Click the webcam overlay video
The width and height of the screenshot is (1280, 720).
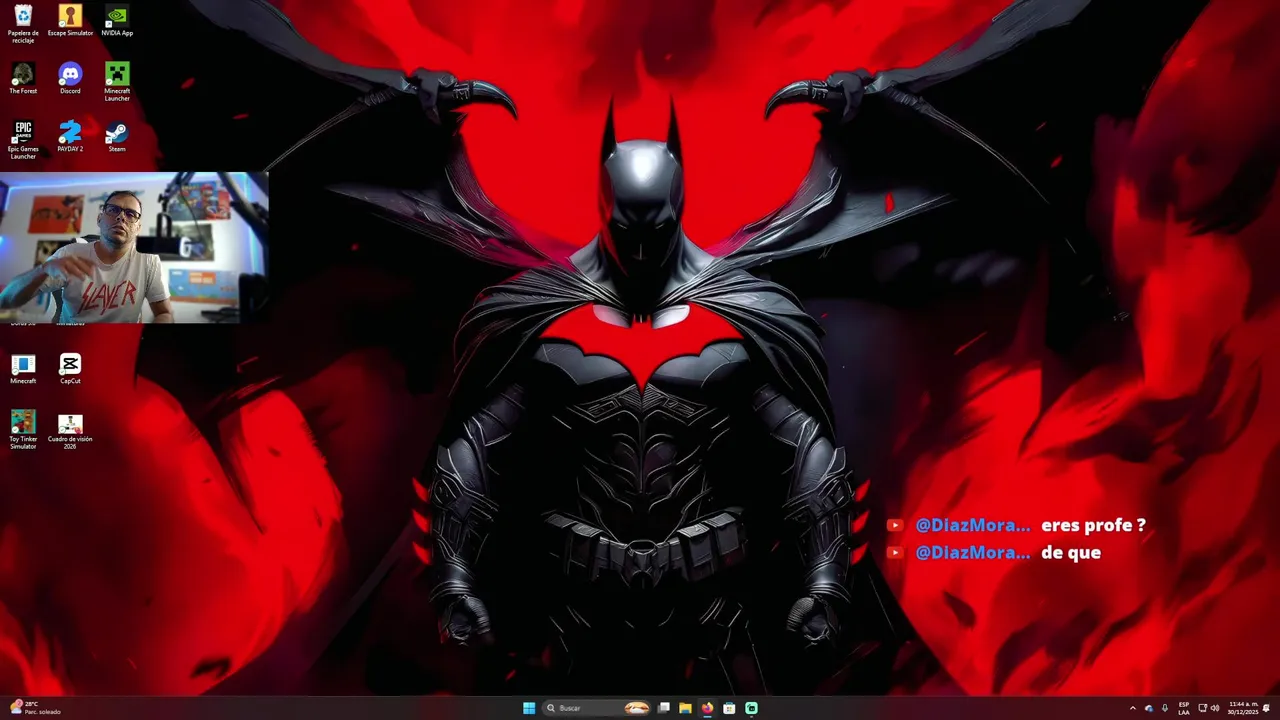coord(134,248)
